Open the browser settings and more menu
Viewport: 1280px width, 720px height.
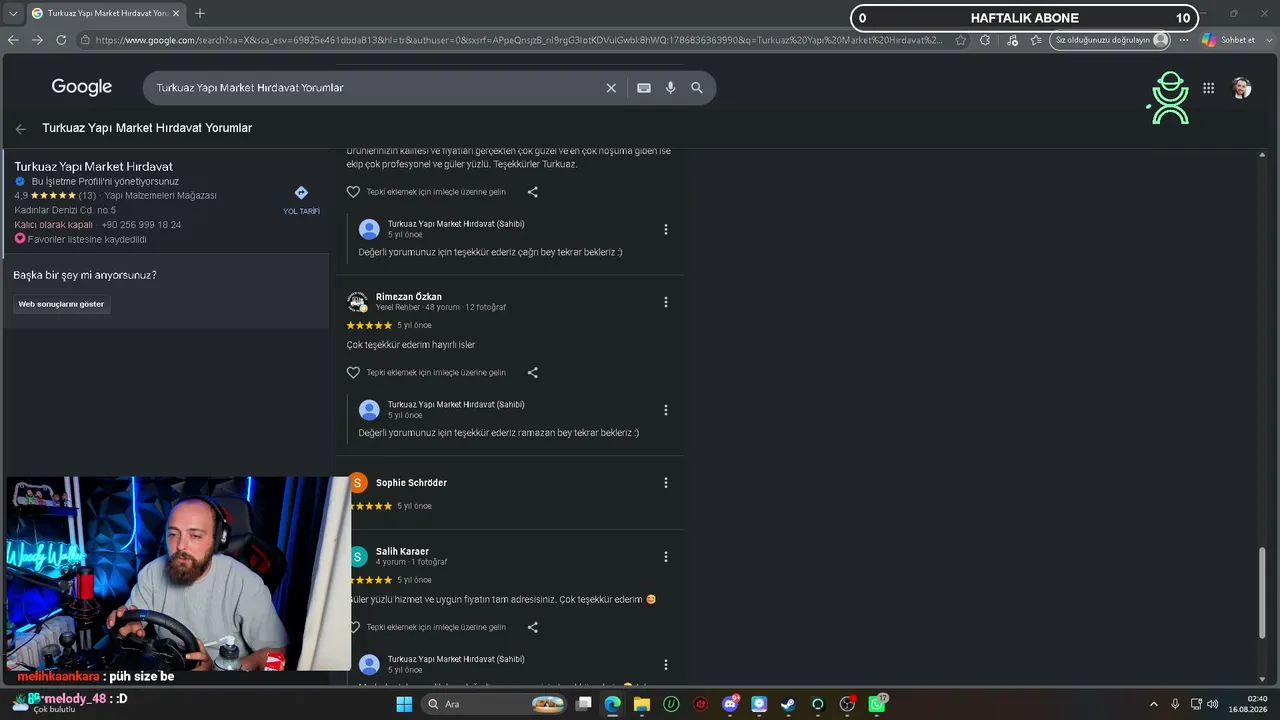pos(1185,40)
